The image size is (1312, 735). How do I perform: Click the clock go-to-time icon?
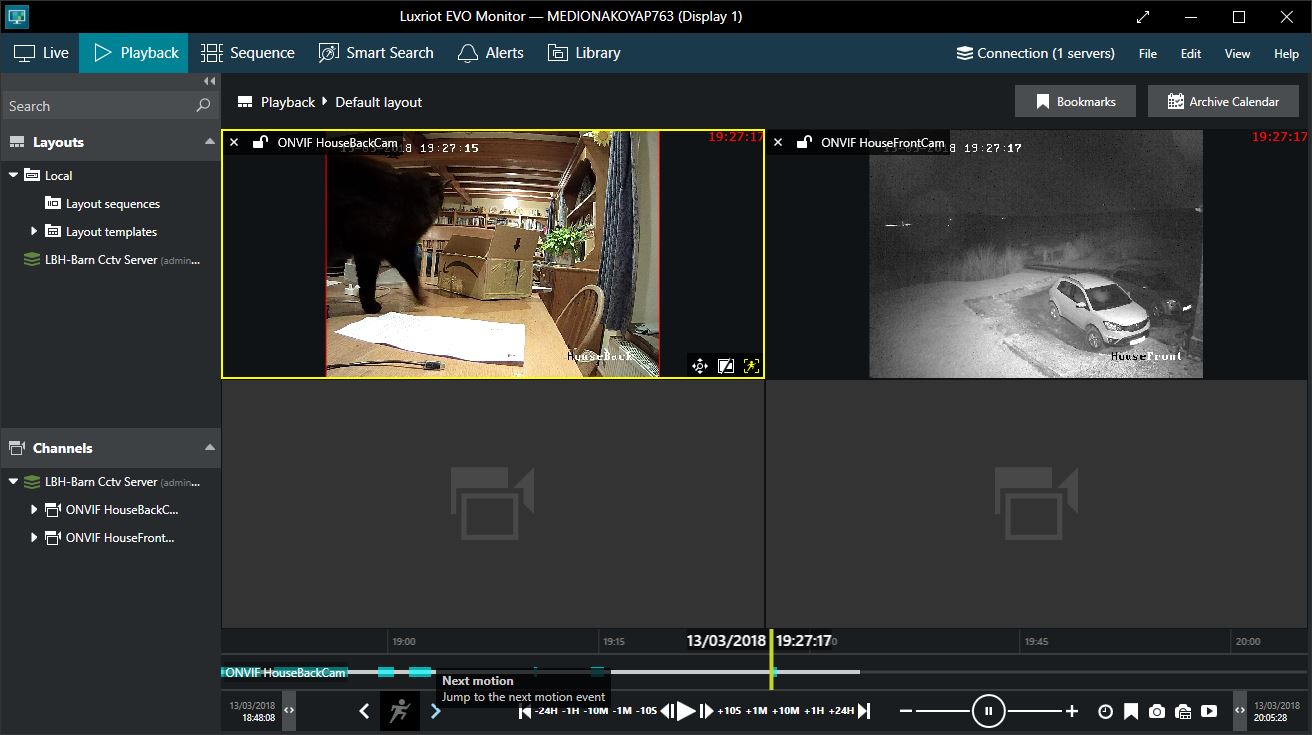pos(1105,711)
